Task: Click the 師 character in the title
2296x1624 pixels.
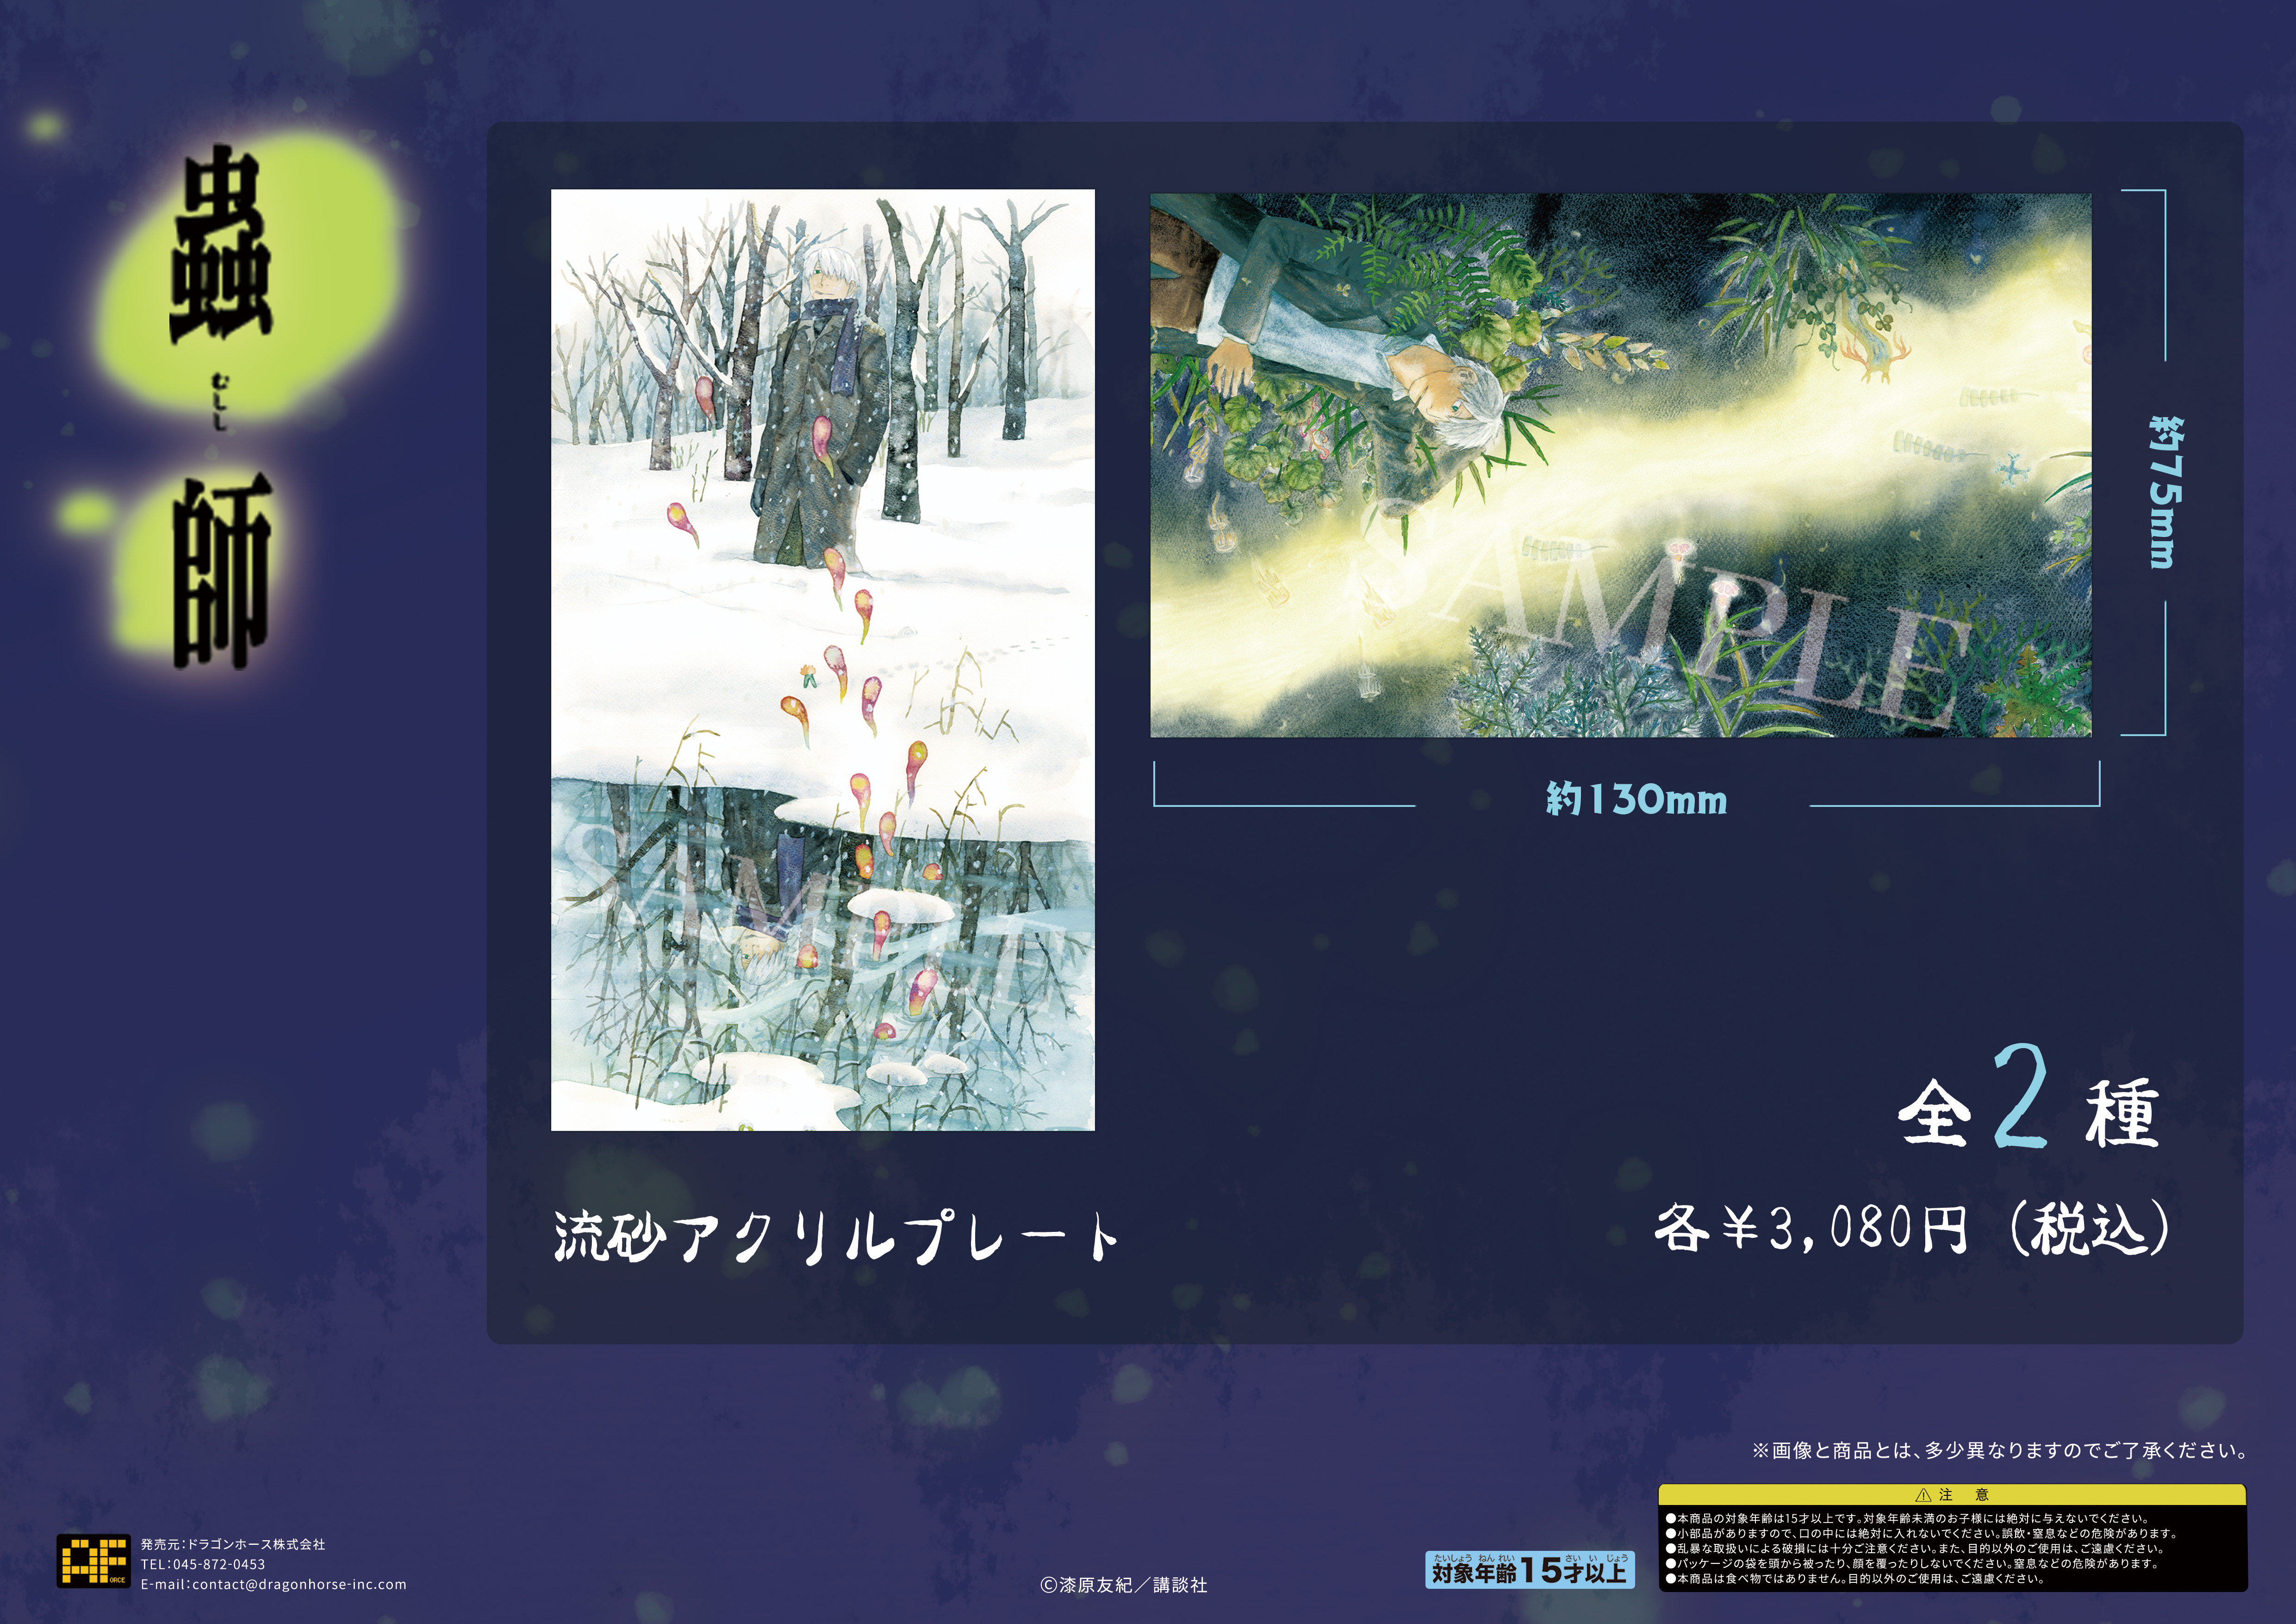Action: point(222,570)
